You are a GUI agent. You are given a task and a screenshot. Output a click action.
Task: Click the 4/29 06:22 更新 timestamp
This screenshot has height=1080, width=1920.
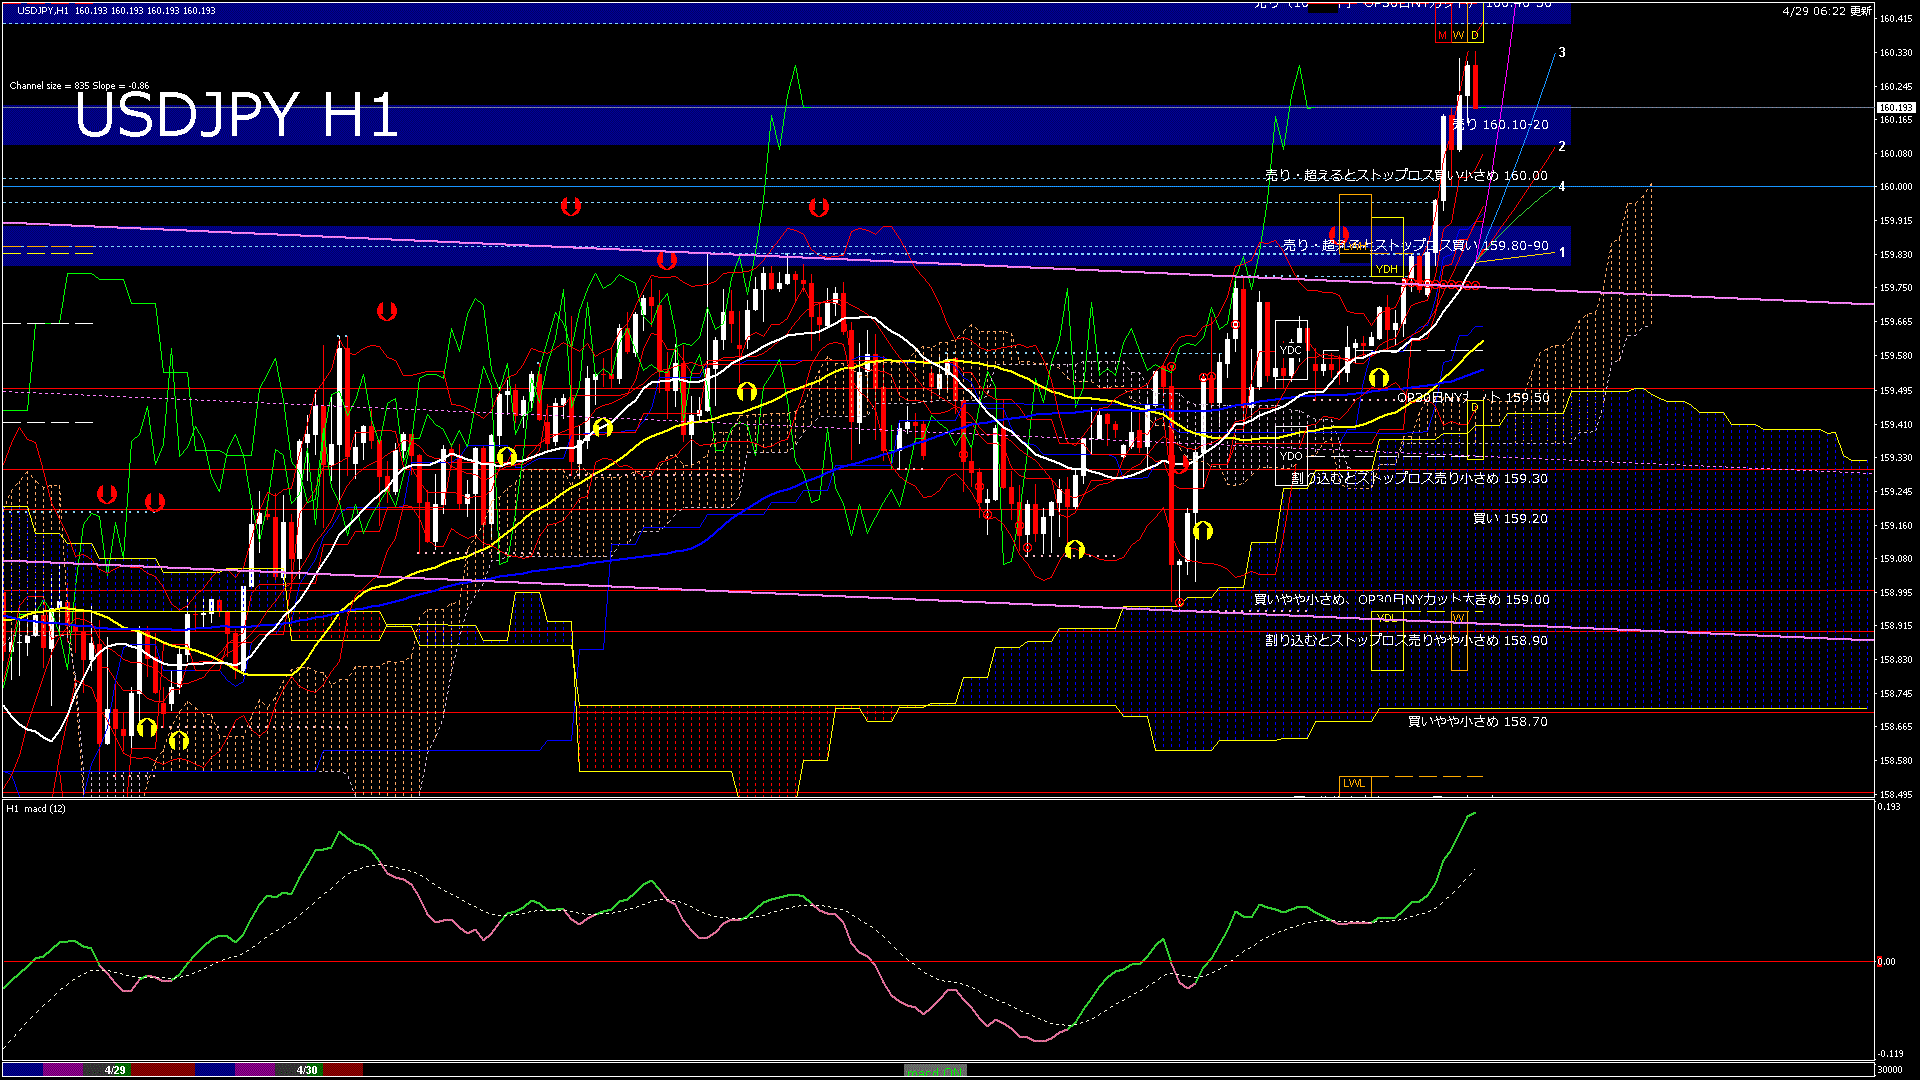[1826, 11]
